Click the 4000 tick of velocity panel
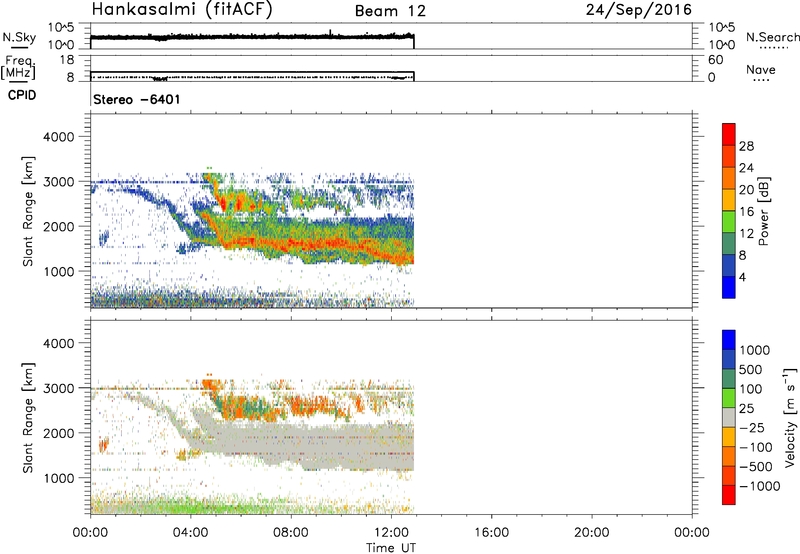 tap(59, 343)
